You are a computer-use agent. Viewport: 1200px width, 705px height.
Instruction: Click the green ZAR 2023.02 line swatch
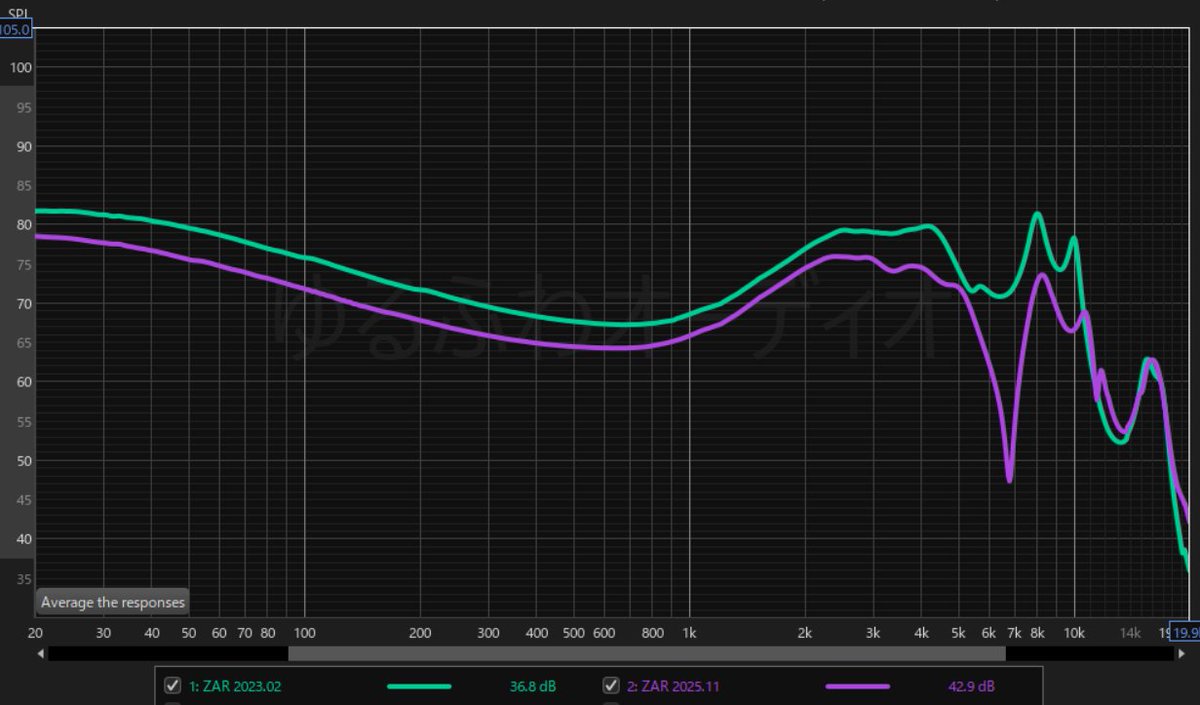click(x=419, y=687)
